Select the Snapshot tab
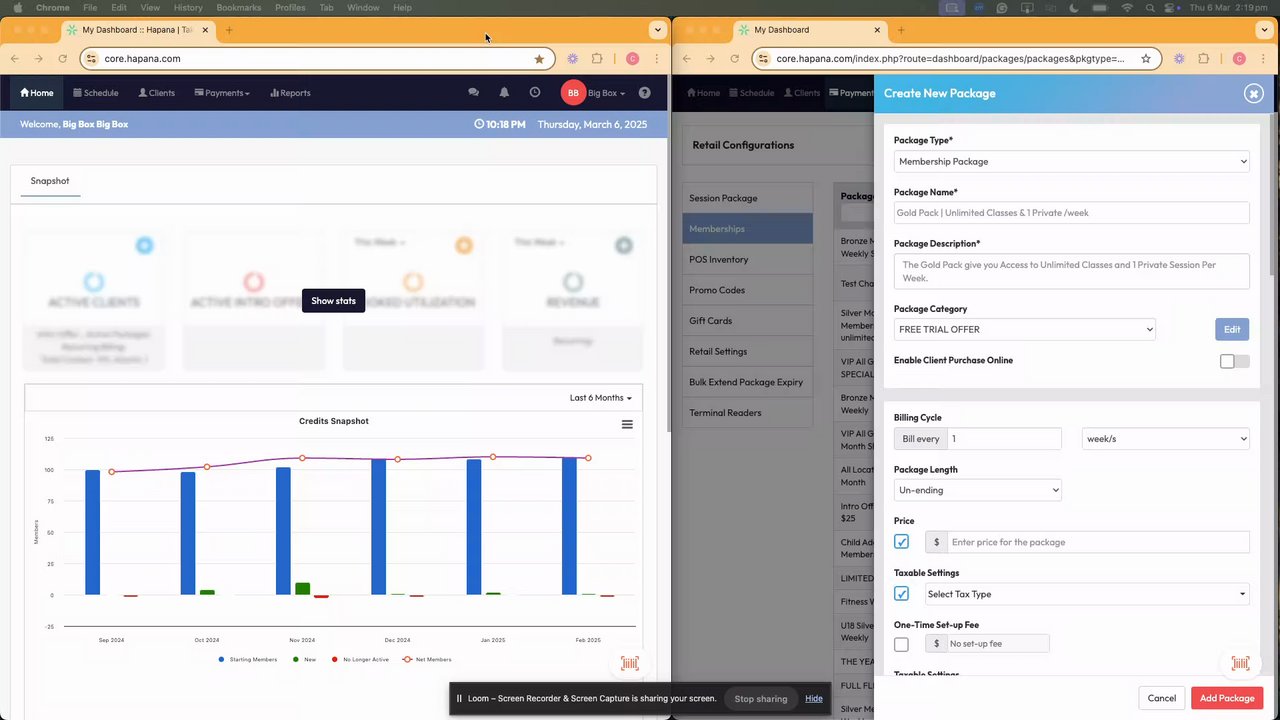This screenshot has width=1280, height=720. click(x=50, y=181)
